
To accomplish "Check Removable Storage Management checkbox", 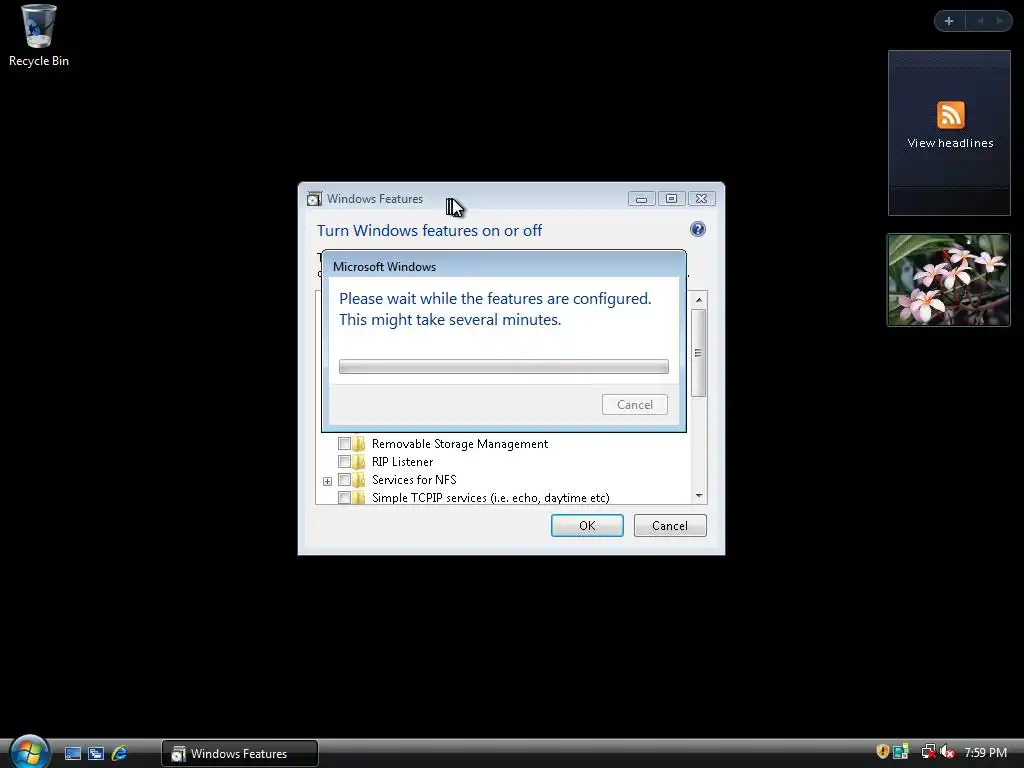I will (x=344, y=444).
